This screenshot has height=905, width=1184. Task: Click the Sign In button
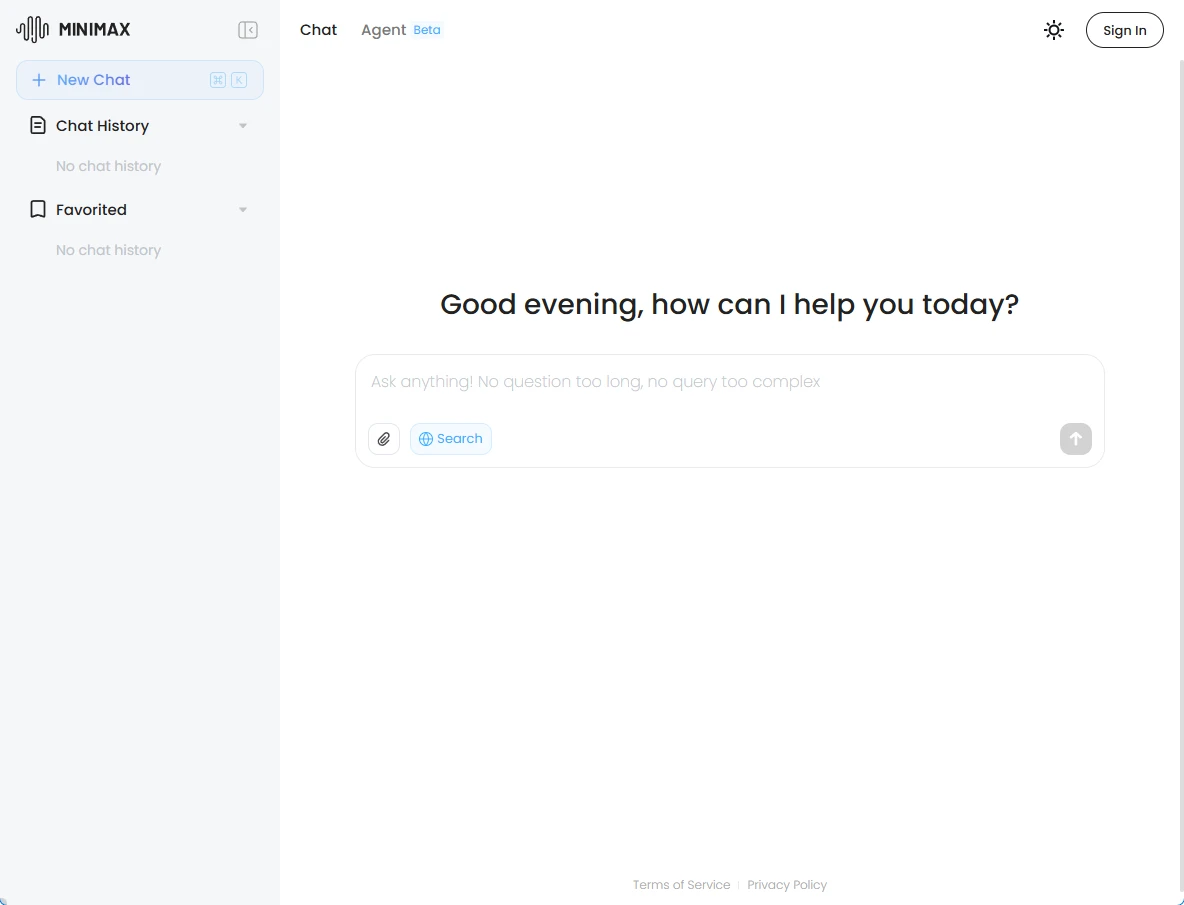click(1124, 30)
